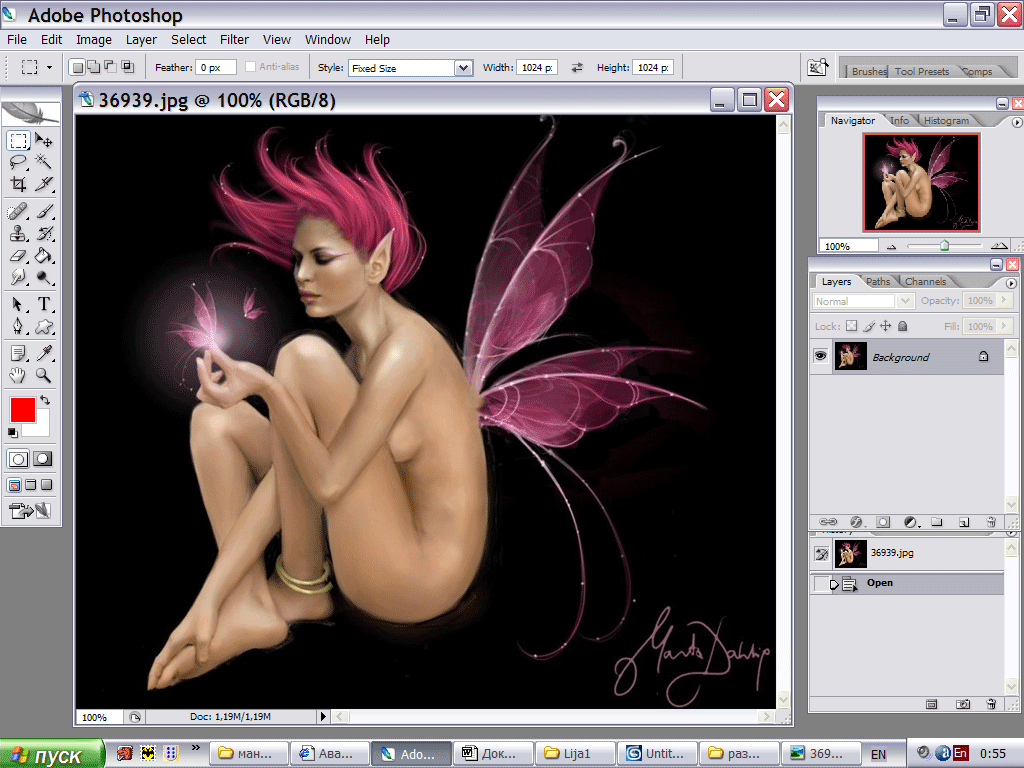Open the Fill slider arrow
Image resolution: width=1024 pixels, height=768 pixels.
(1004, 326)
